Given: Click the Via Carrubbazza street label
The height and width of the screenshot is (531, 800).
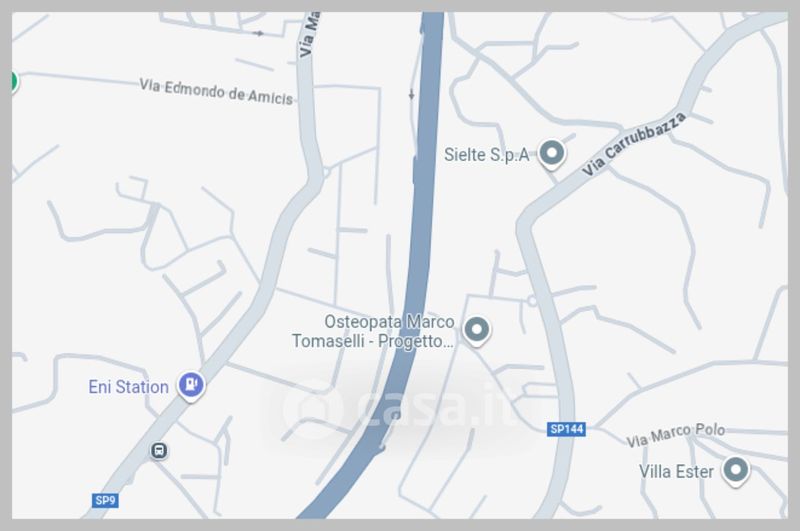Looking at the screenshot, I should (x=634, y=144).
